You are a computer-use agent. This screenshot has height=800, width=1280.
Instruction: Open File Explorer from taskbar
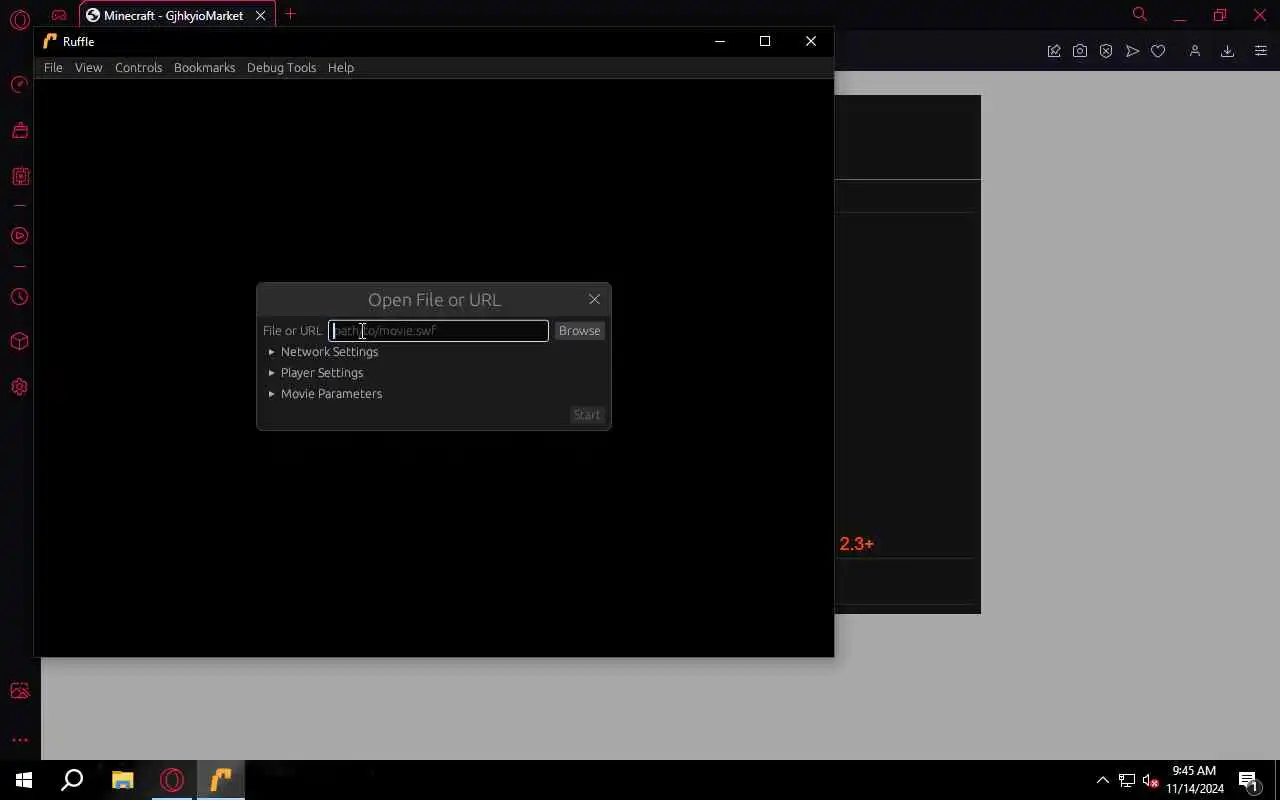pyautogui.click(x=122, y=780)
